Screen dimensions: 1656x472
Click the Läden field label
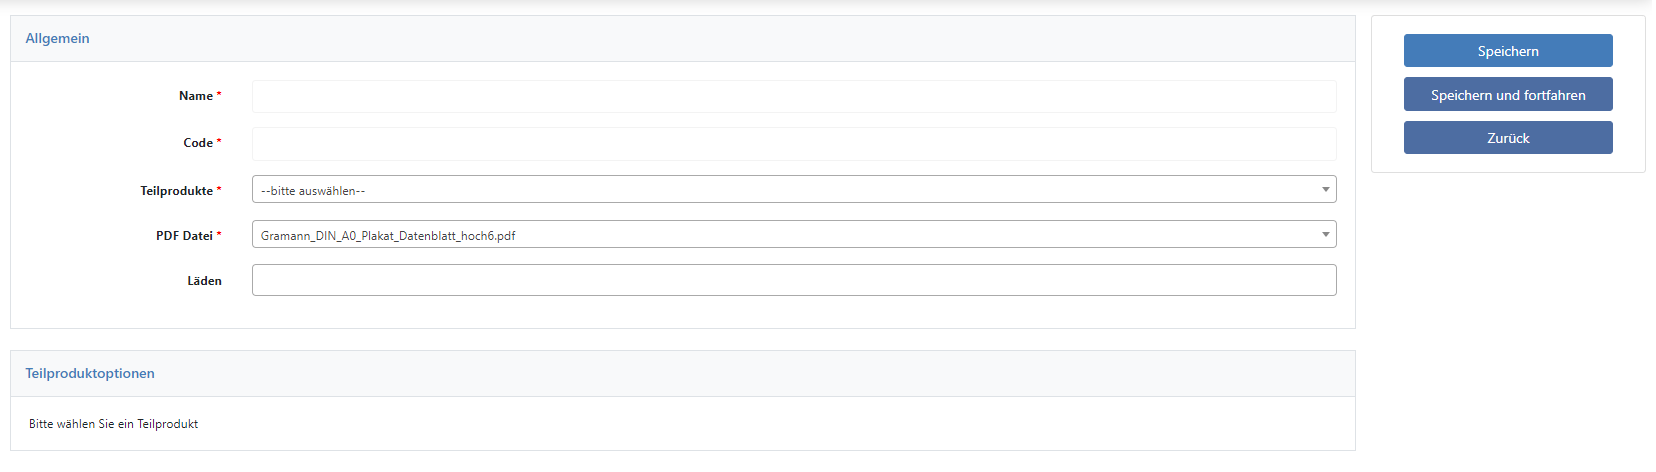click(x=204, y=281)
